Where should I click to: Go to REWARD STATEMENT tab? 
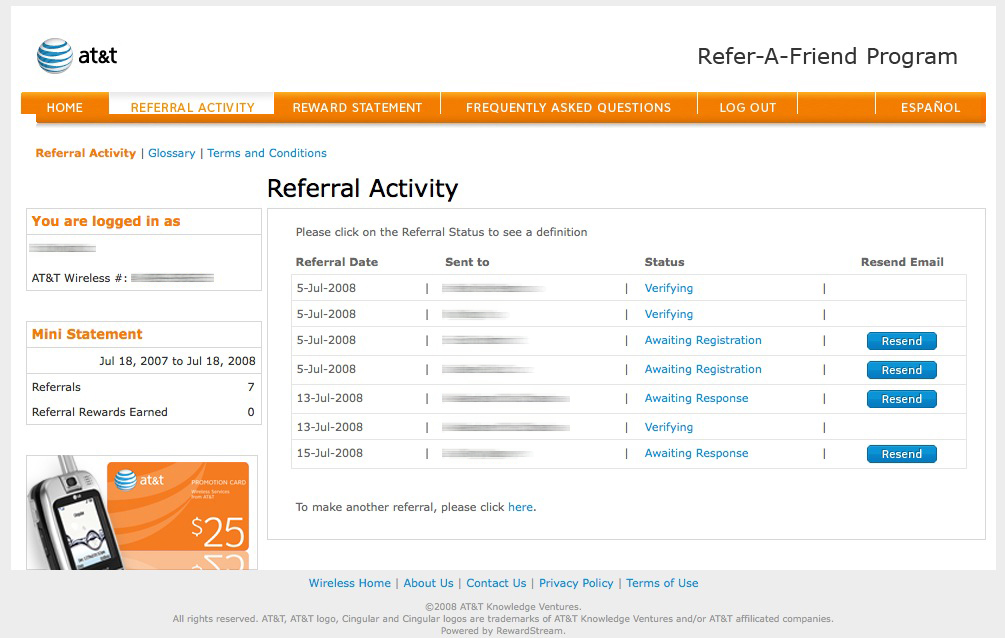(x=357, y=108)
